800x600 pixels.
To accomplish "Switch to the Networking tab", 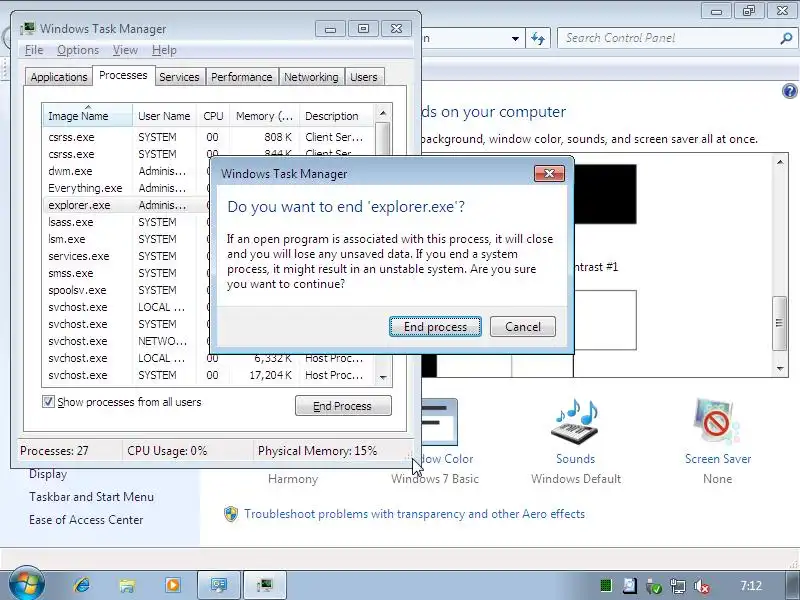I will pyautogui.click(x=311, y=77).
